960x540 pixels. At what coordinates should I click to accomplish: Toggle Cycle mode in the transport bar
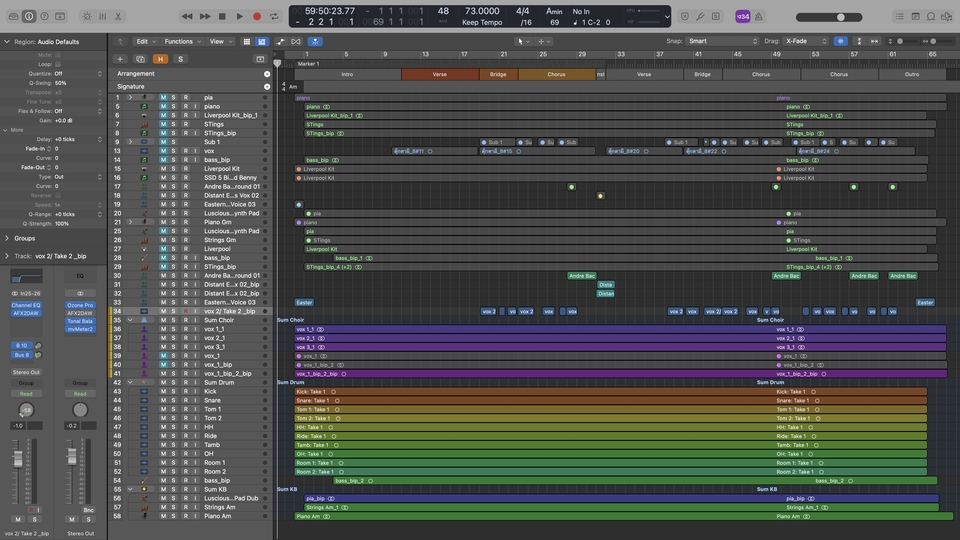(x=273, y=16)
